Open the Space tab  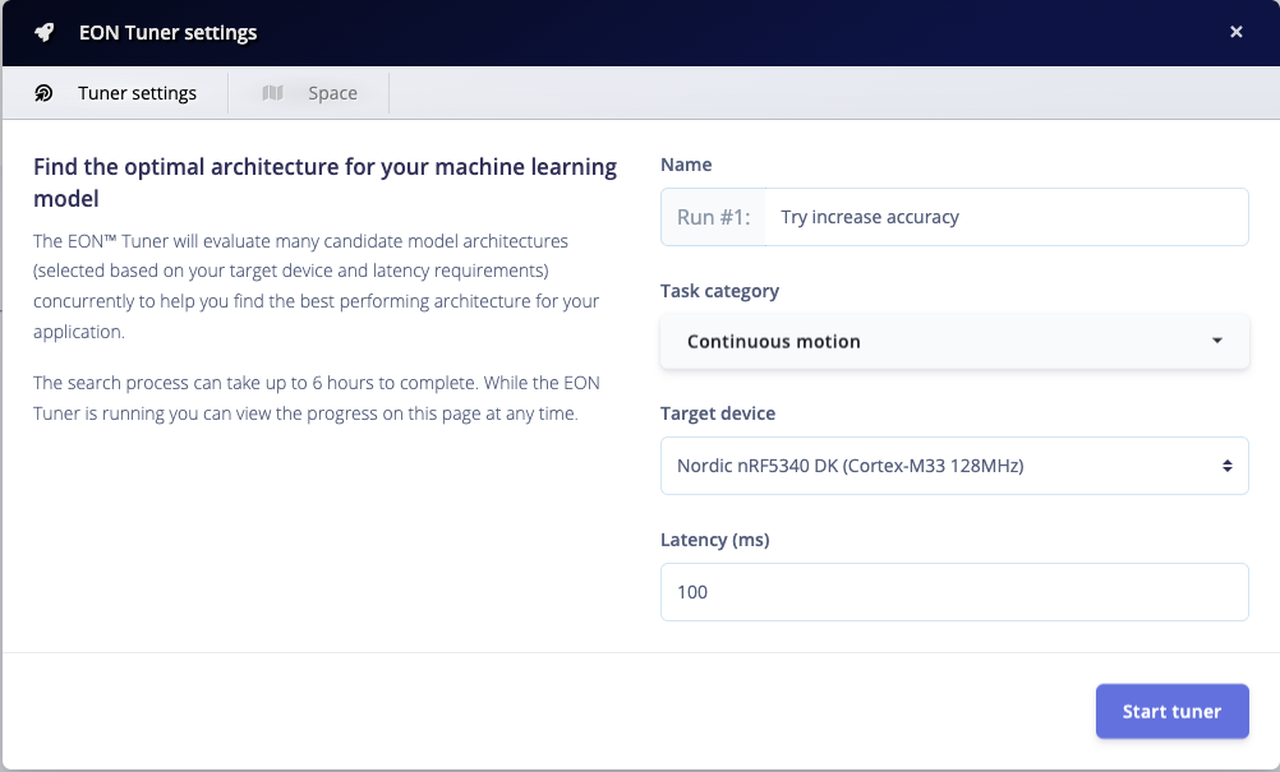pos(309,93)
